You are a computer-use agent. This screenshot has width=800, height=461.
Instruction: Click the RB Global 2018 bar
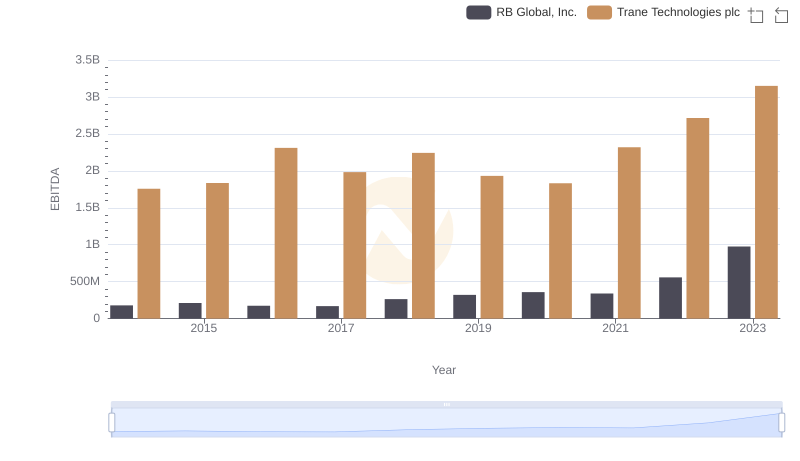click(x=396, y=309)
